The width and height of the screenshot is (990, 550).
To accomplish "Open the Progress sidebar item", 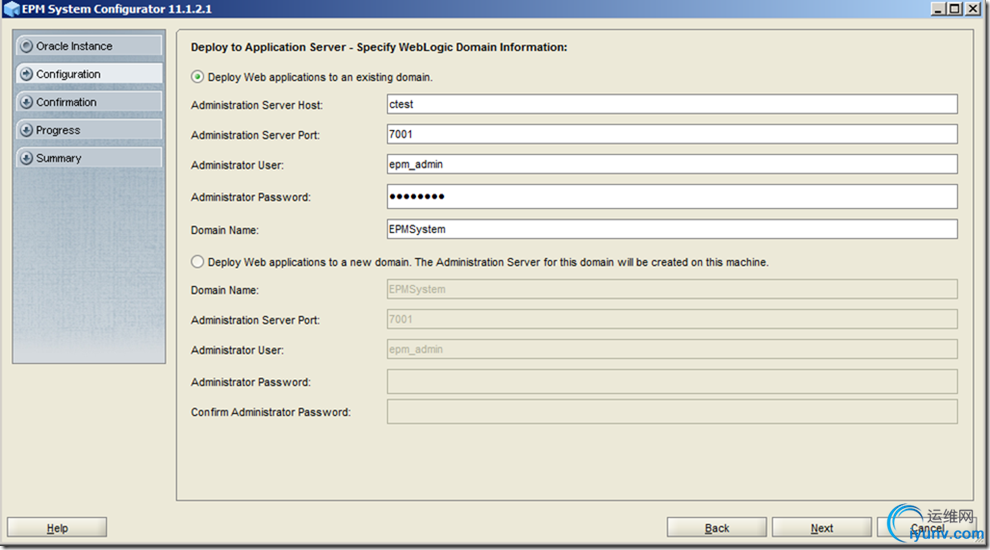I will coord(89,130).
